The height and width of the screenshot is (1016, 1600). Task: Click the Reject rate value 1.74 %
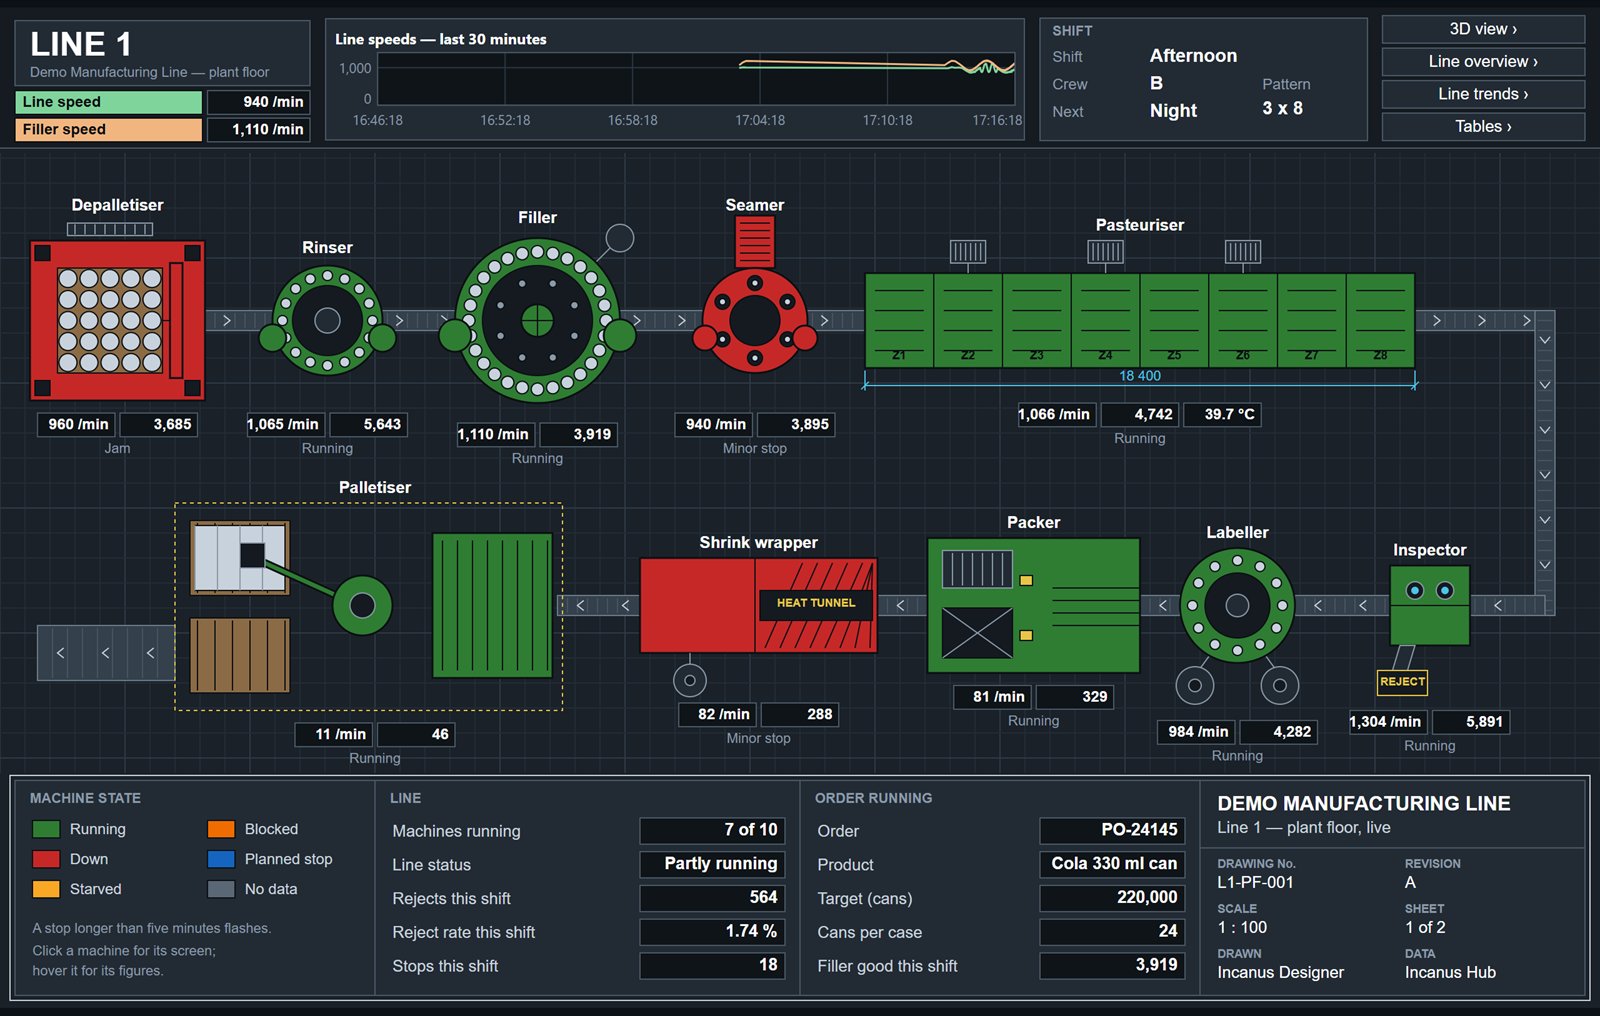click(712, 931)
